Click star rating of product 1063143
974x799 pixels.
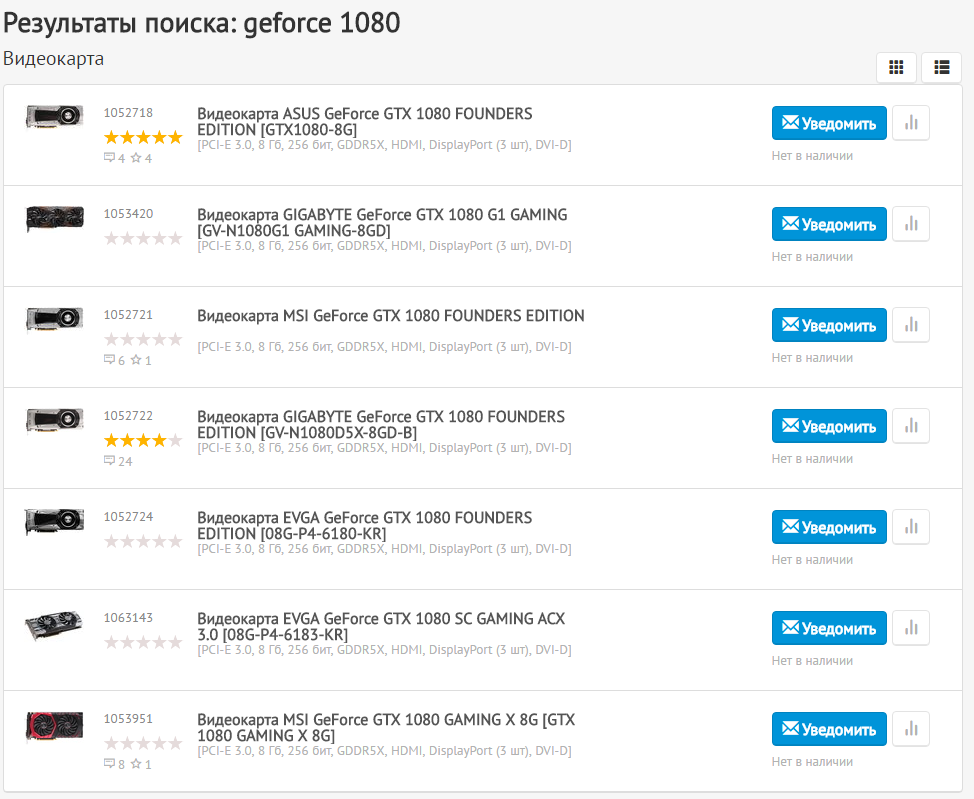[x=143, y=642]
